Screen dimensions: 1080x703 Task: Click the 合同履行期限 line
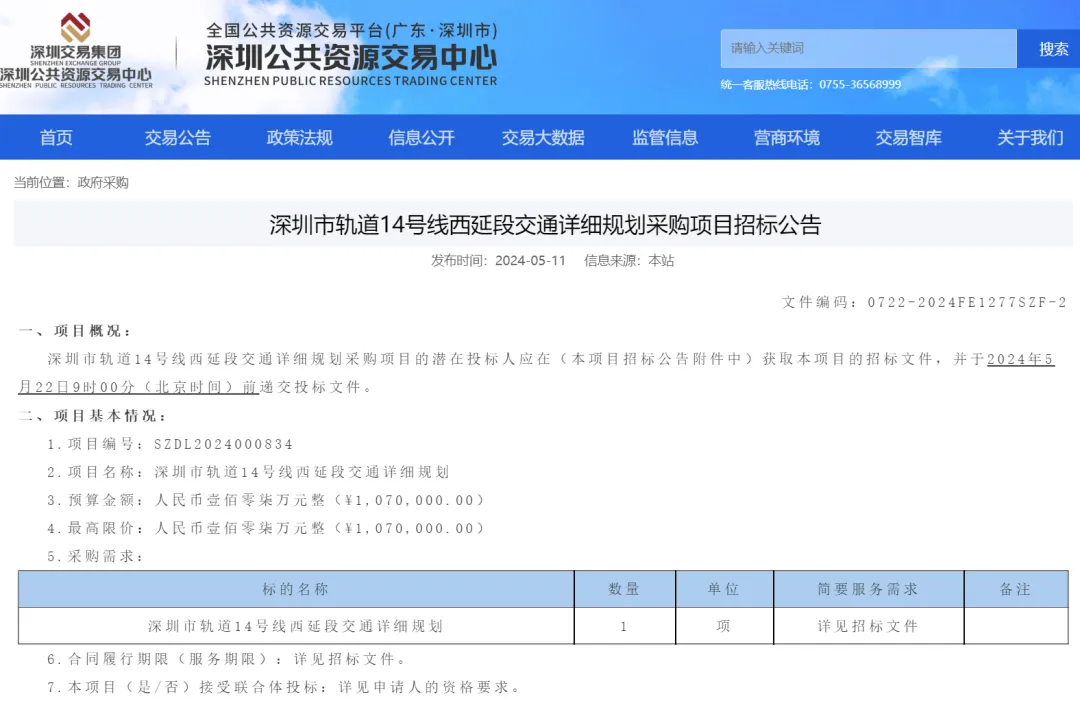[226, 660]
